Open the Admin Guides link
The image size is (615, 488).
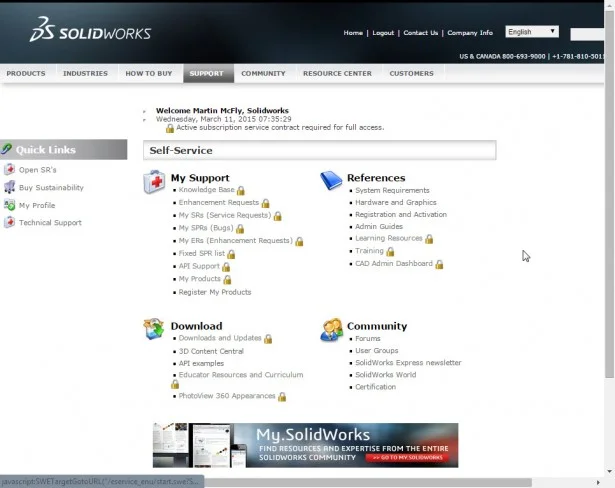379,226
